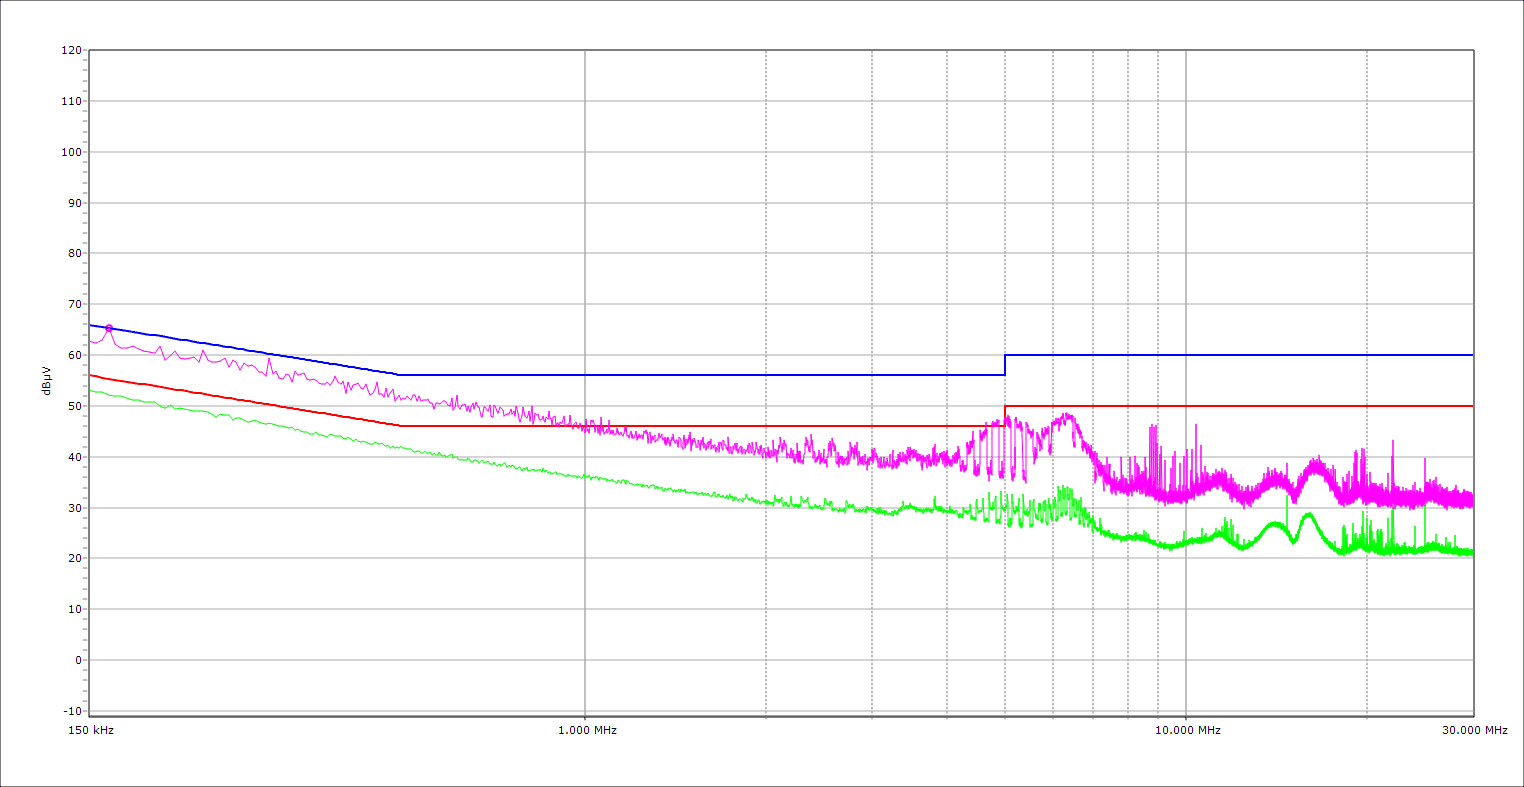
Task: Click the magenta peak marker circle
Action: tap(109, 328)
